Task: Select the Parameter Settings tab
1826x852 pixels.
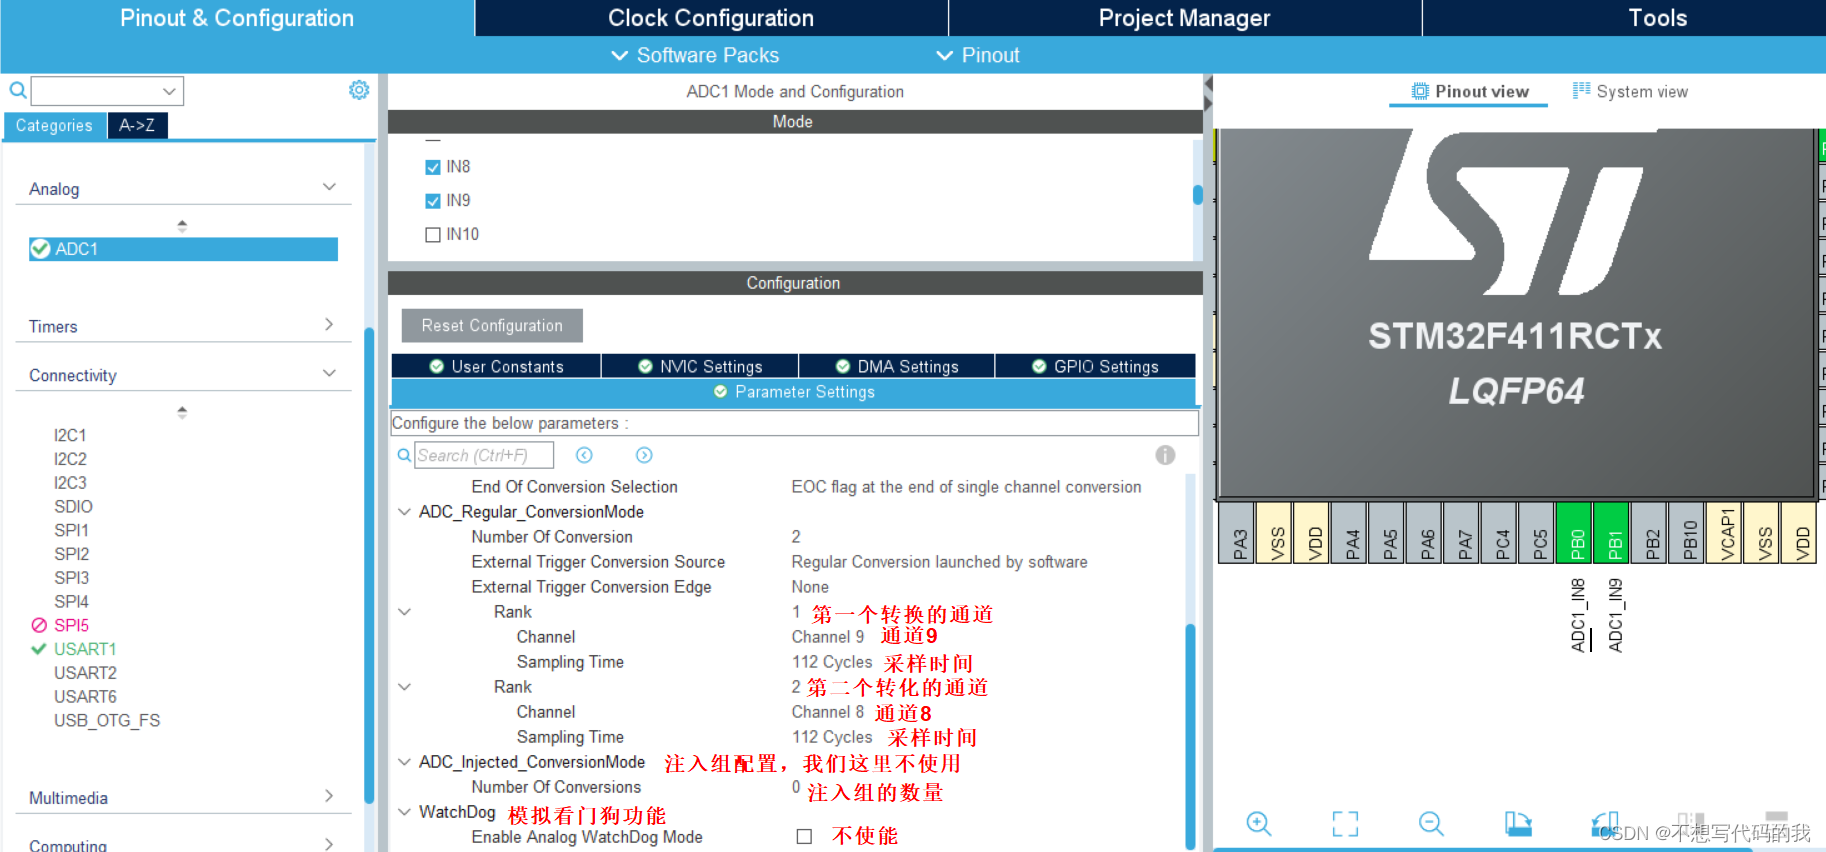Action: [794, 392]
